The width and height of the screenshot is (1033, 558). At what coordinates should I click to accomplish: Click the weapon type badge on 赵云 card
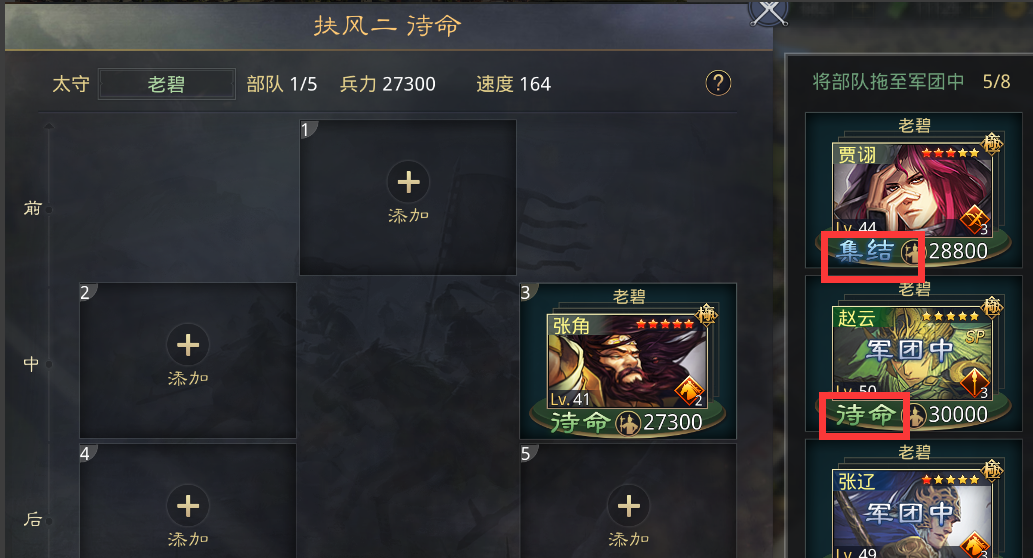[x=975, y=384]
